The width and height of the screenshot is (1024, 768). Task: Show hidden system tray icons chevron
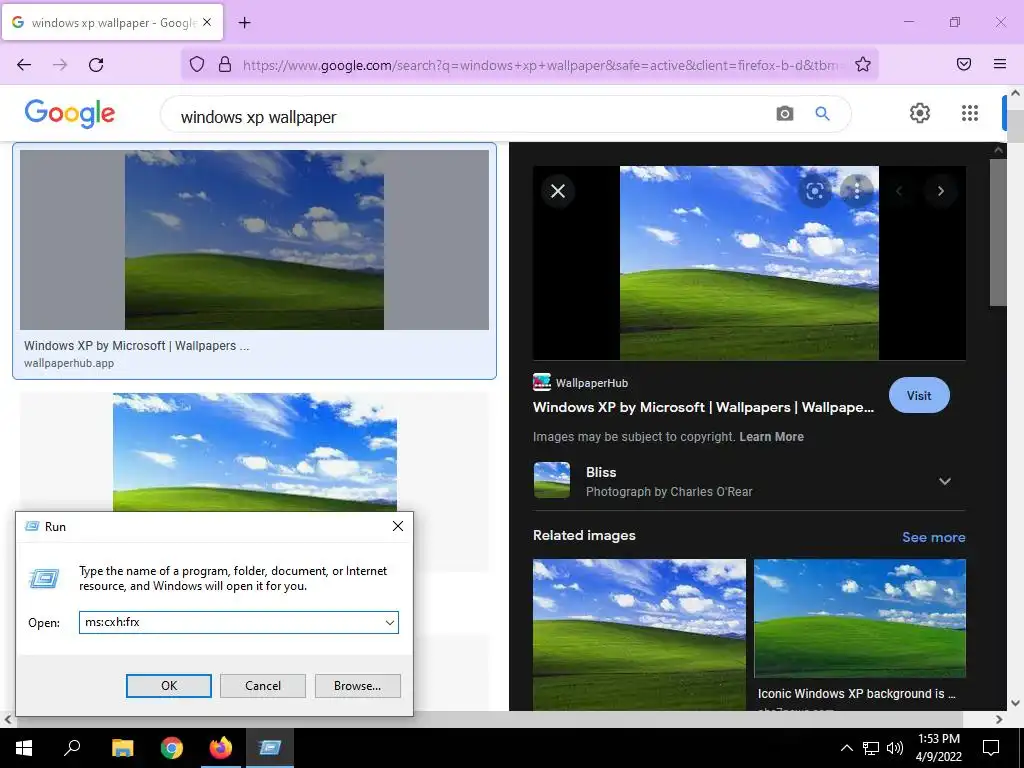(x=846, y=748)
